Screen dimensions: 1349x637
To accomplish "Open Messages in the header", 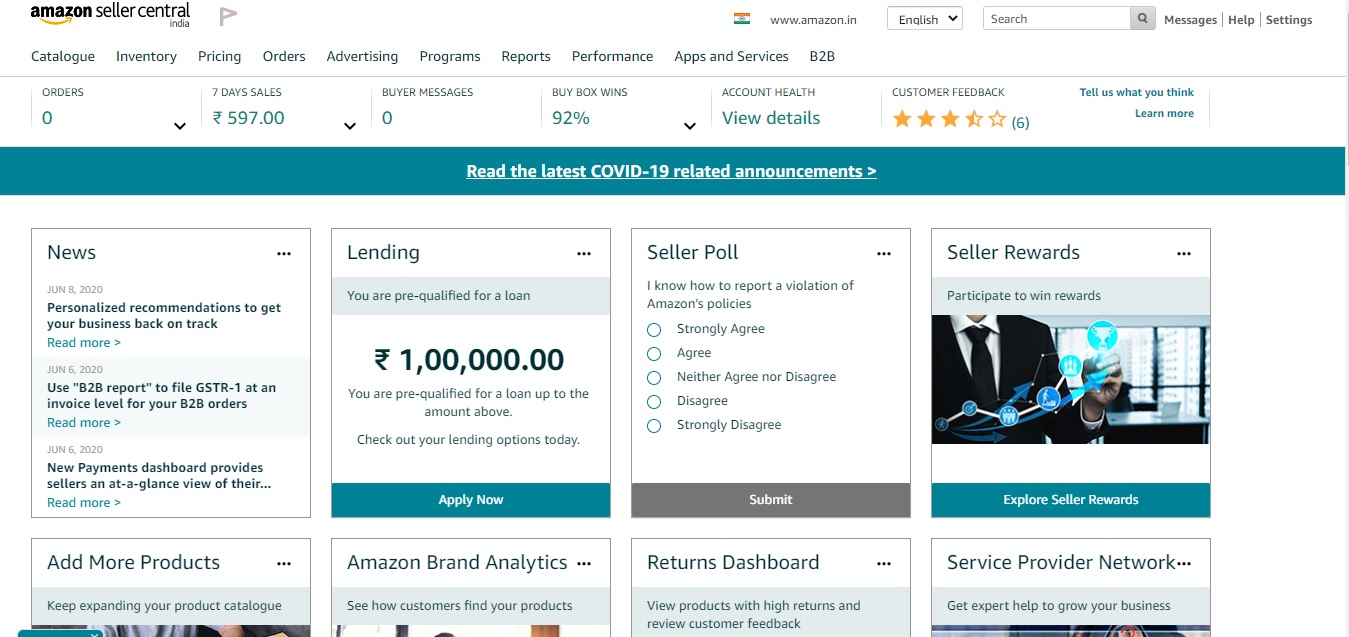I will pos(1190,20).
